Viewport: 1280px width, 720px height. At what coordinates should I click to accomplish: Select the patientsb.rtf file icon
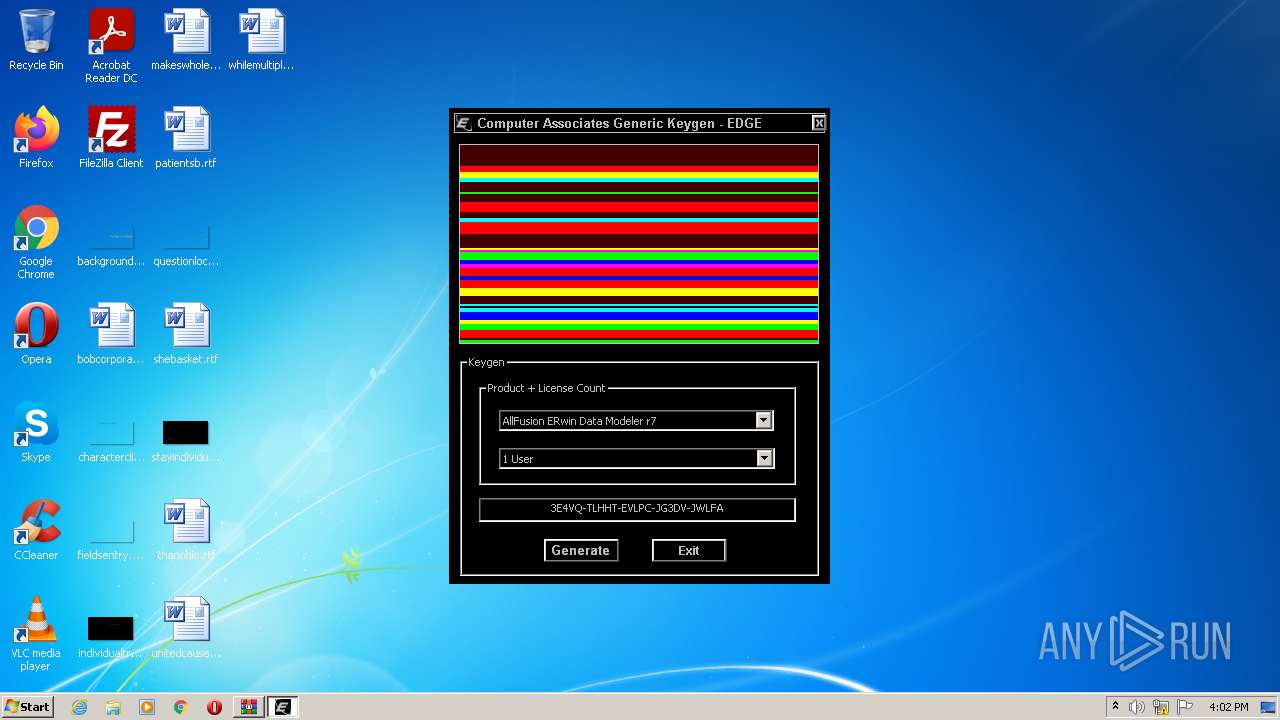186,138
